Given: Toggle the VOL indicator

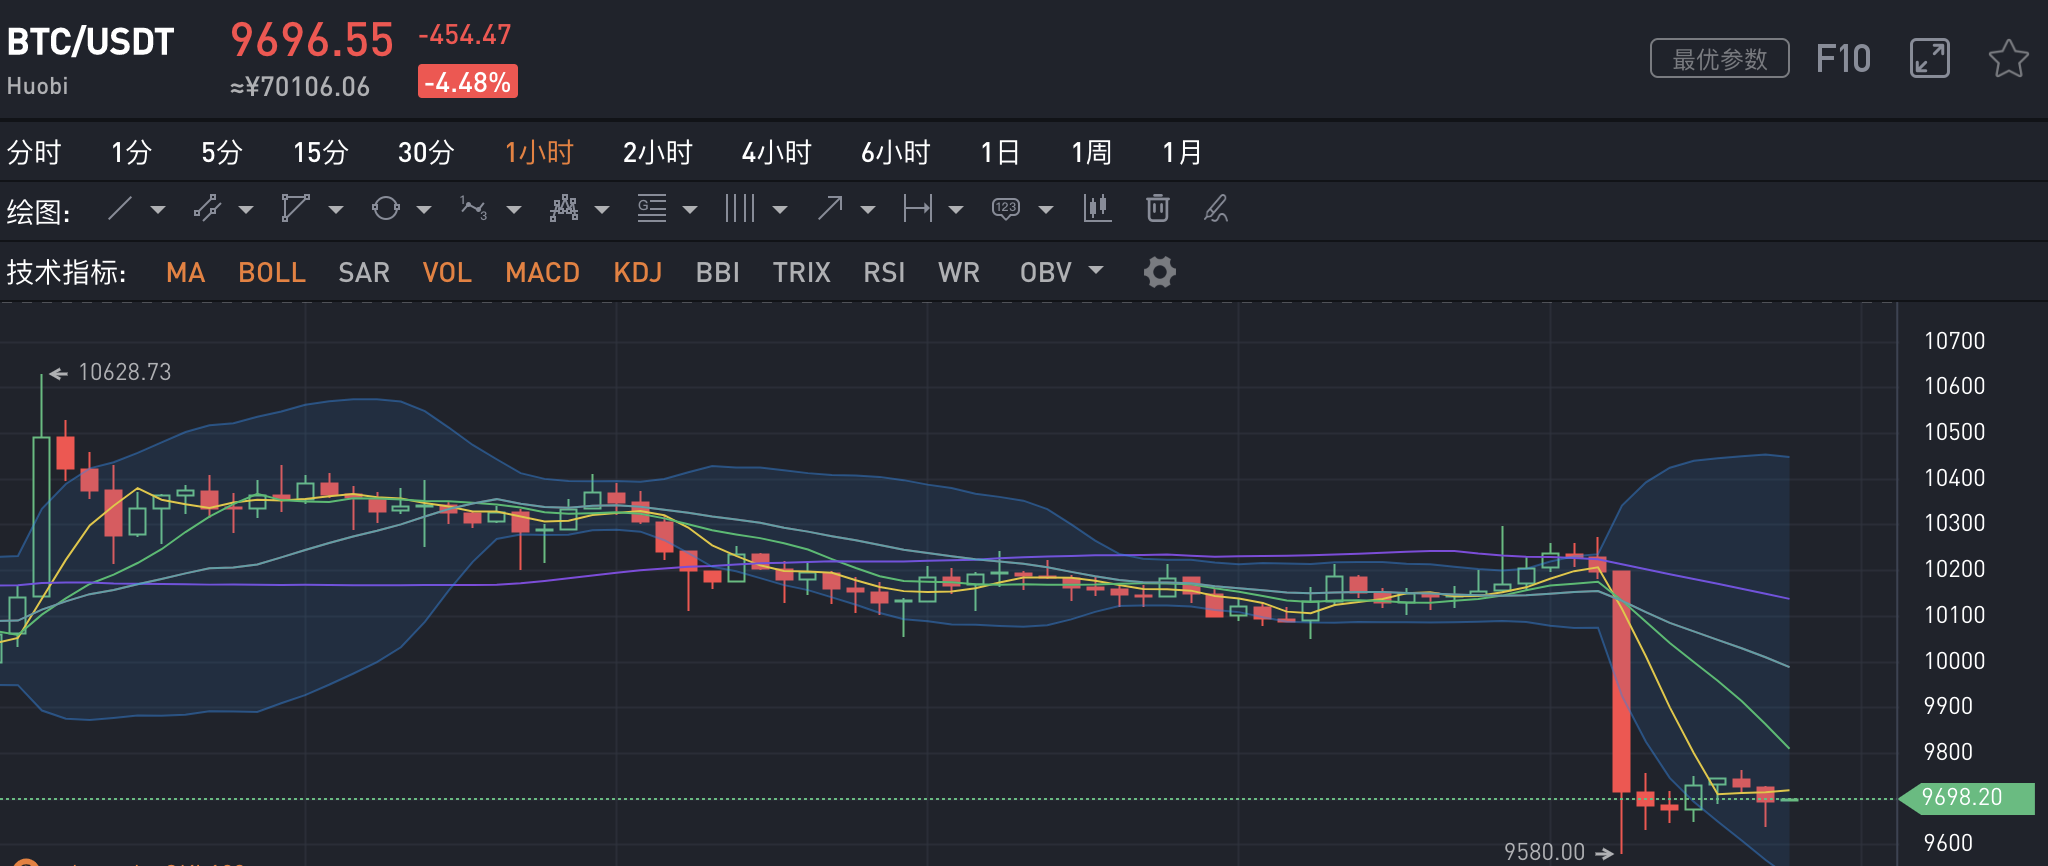Looking at the screenshot, I should point(447,272).
